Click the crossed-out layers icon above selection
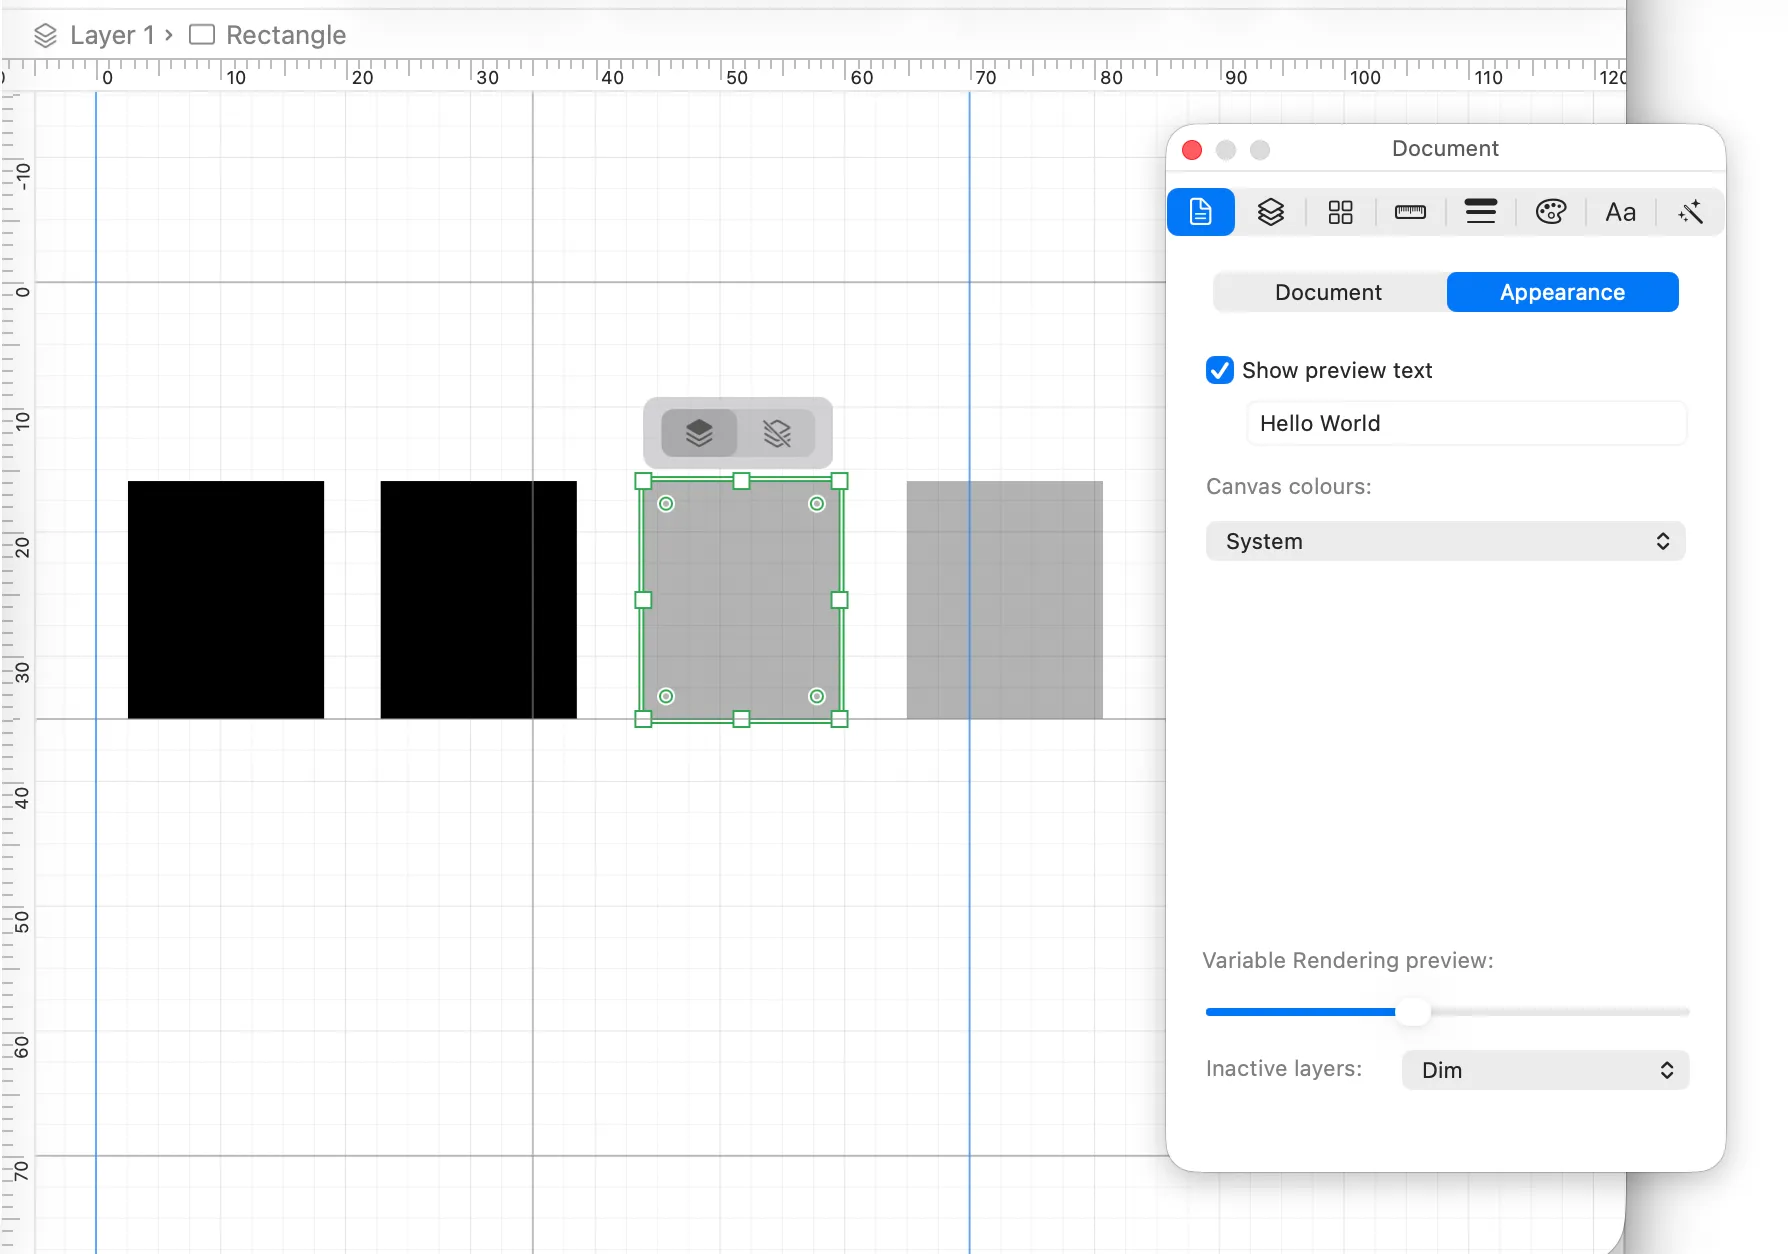Image resolution: width=1788 pixels, height=1254 pixels. pos(777,433)
